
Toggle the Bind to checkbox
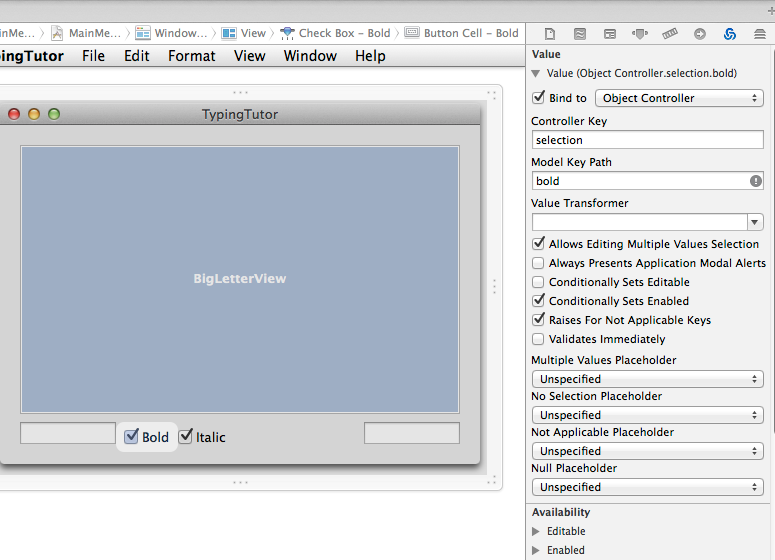pos(538,97)
